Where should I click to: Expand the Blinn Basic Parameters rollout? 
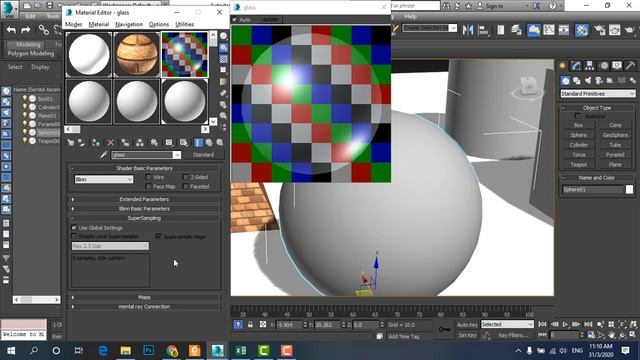click(x=144, y=209)
